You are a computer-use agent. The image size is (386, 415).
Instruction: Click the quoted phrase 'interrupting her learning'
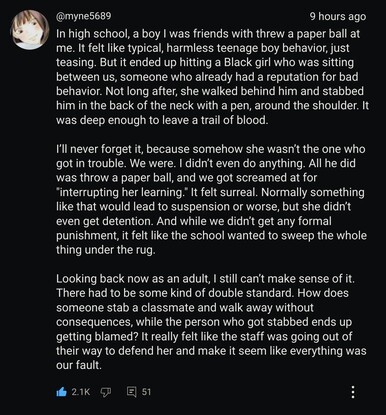pos(123,192)
